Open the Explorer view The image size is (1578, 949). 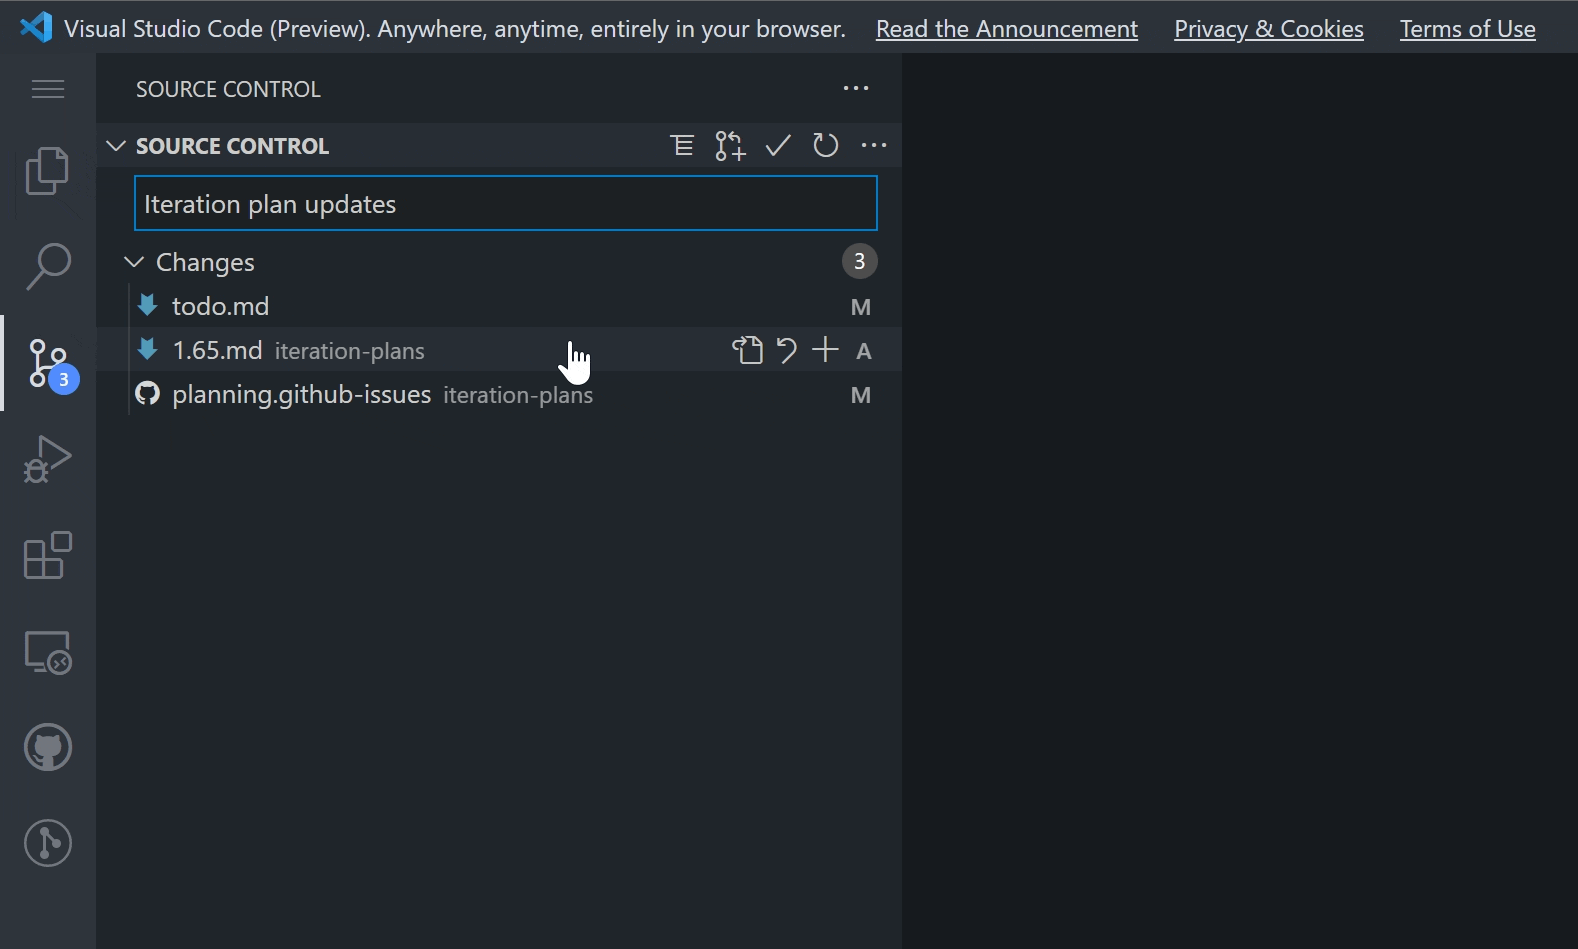tap(48, 171)
